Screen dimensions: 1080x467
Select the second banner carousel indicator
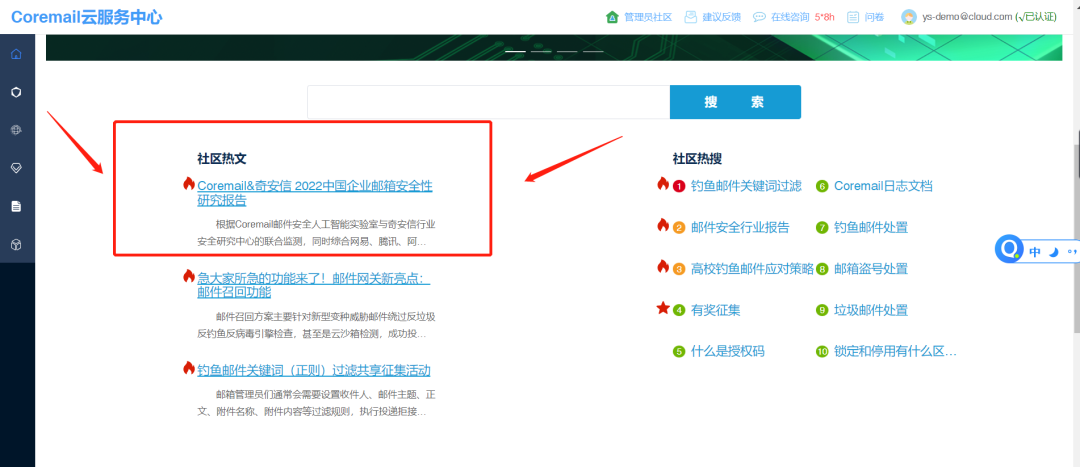[x=541, y=52]
